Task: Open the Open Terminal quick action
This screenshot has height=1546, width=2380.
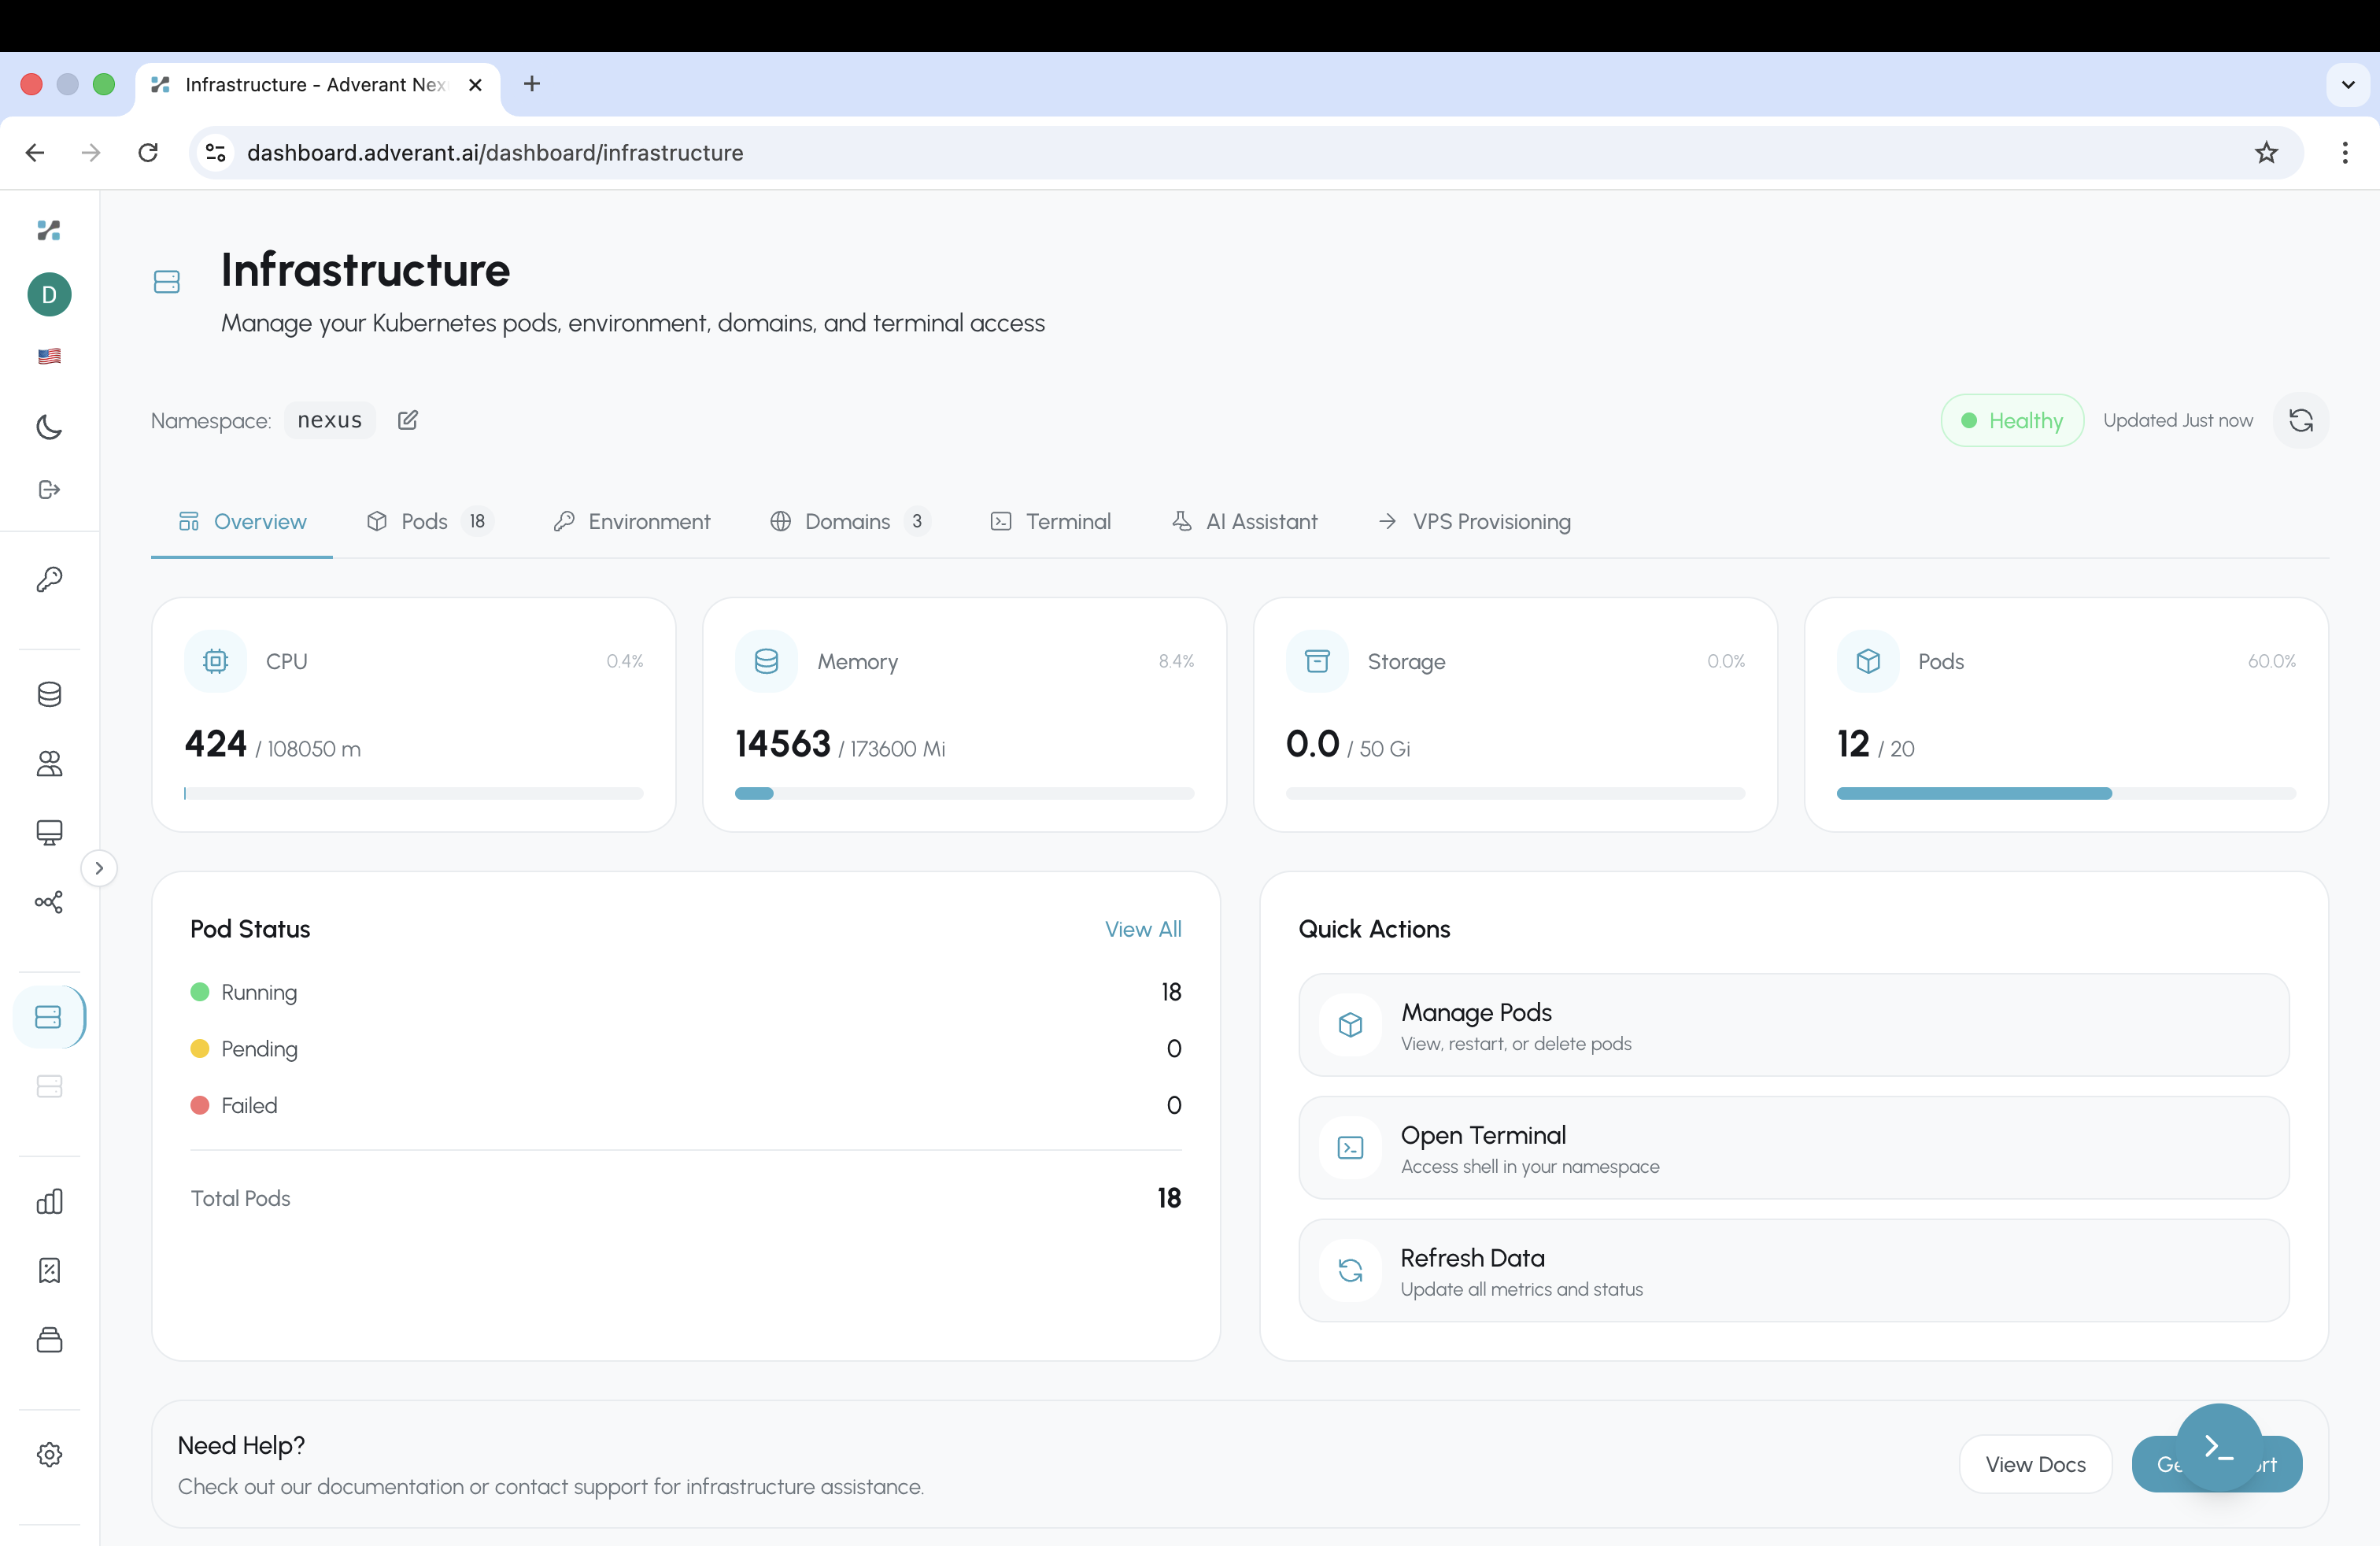Action: pyautogui.click(x=1792, y=1148)
